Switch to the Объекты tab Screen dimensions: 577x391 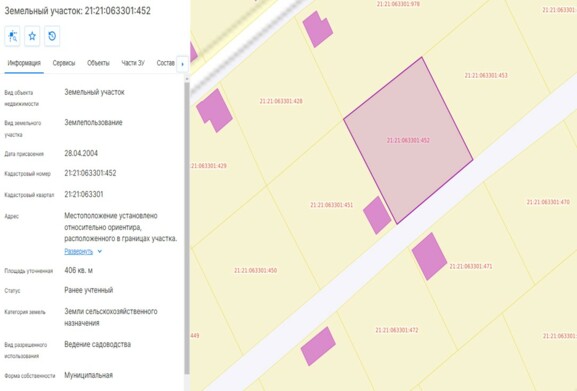tap(98, 63)
